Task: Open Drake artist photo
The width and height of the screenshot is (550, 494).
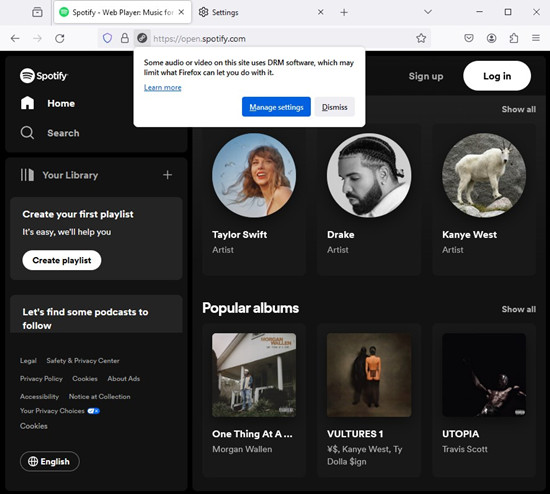Action: point(369,175)
